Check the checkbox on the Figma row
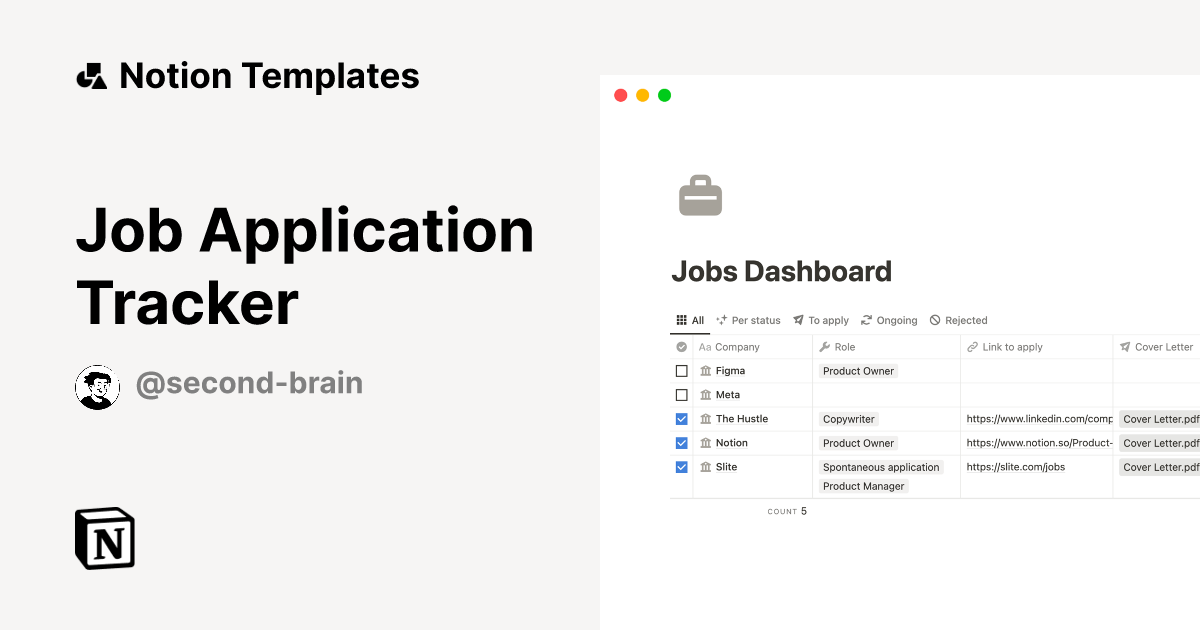 [681, 370]
